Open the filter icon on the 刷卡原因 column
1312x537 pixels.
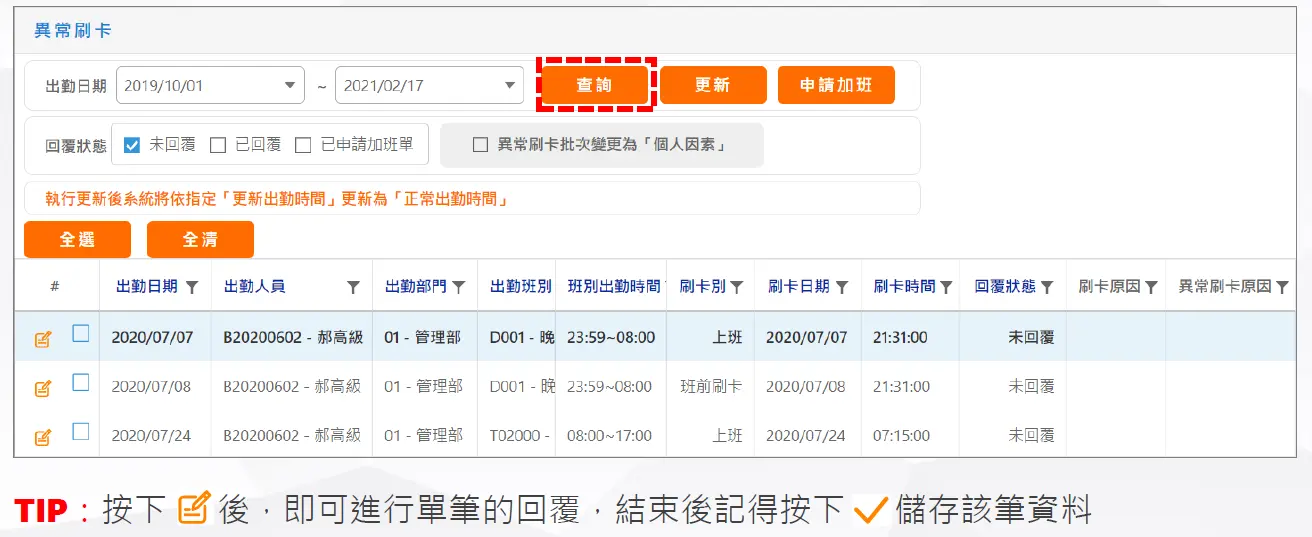(x=1151, y=287)
